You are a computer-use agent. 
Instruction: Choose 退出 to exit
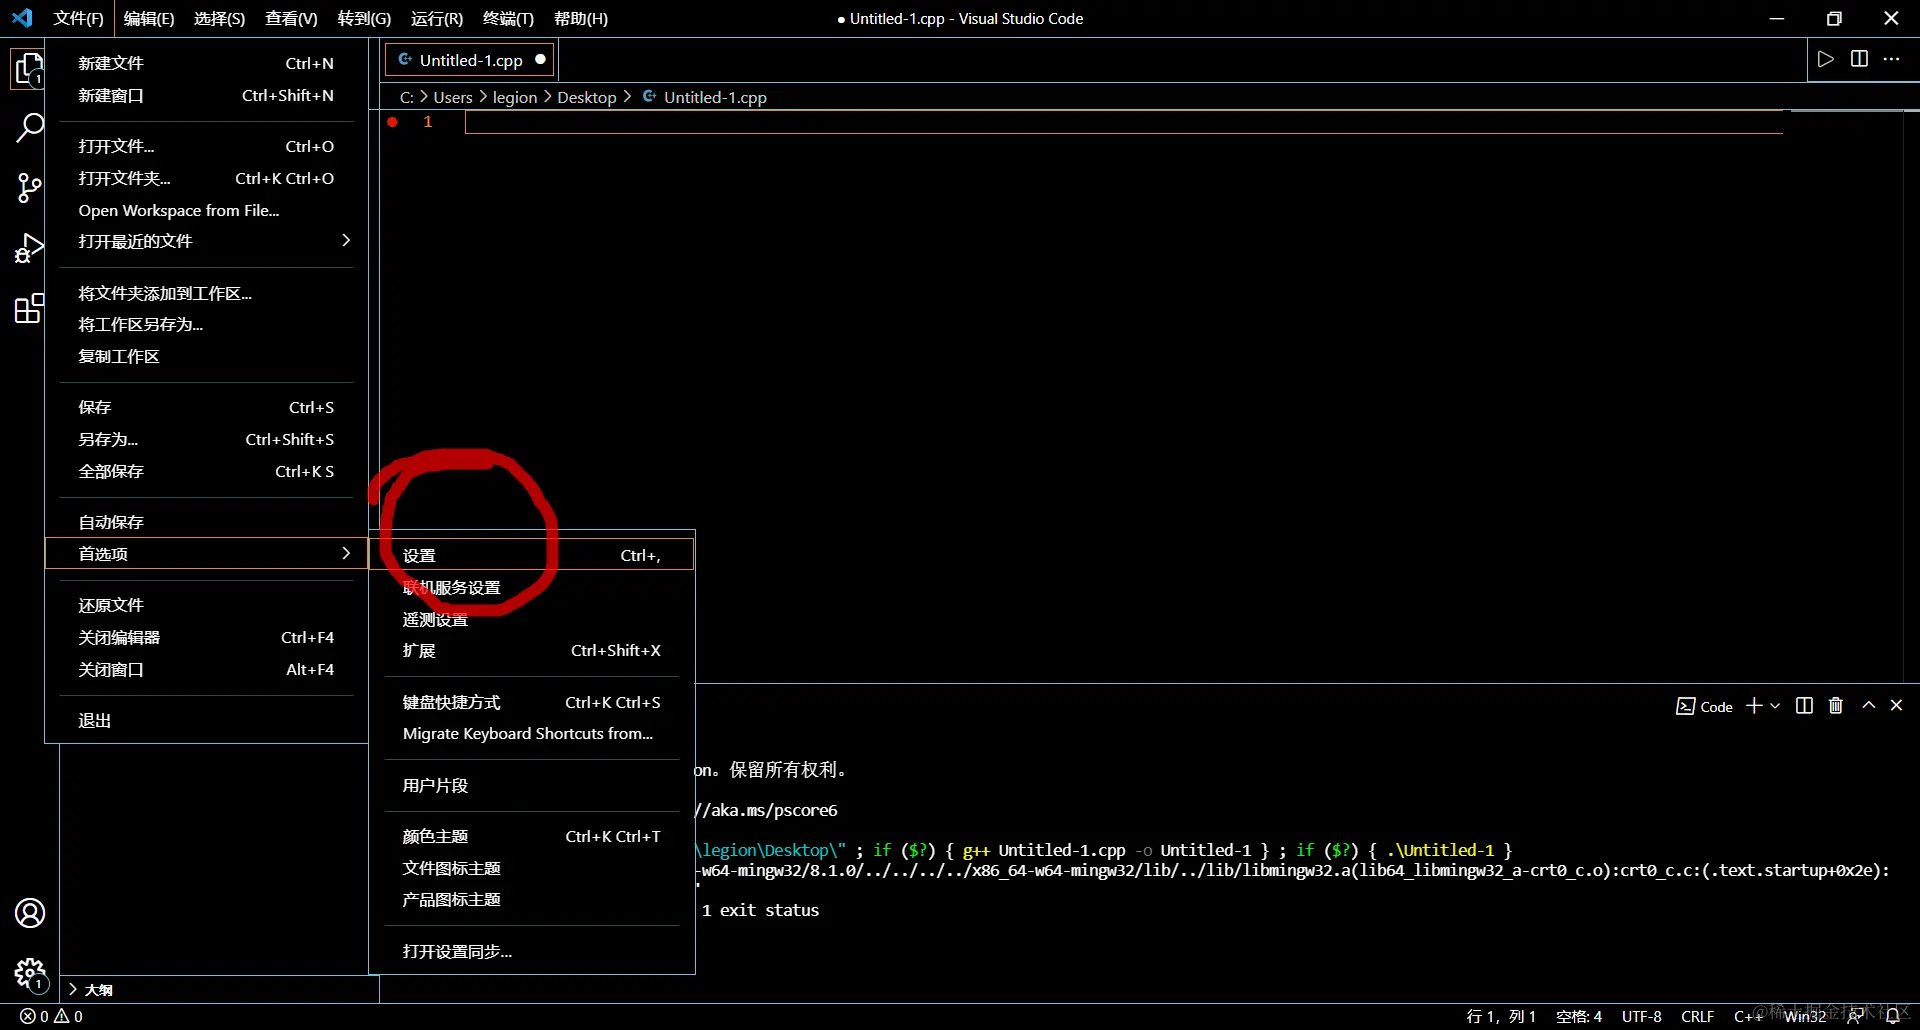tap(206, 720)
